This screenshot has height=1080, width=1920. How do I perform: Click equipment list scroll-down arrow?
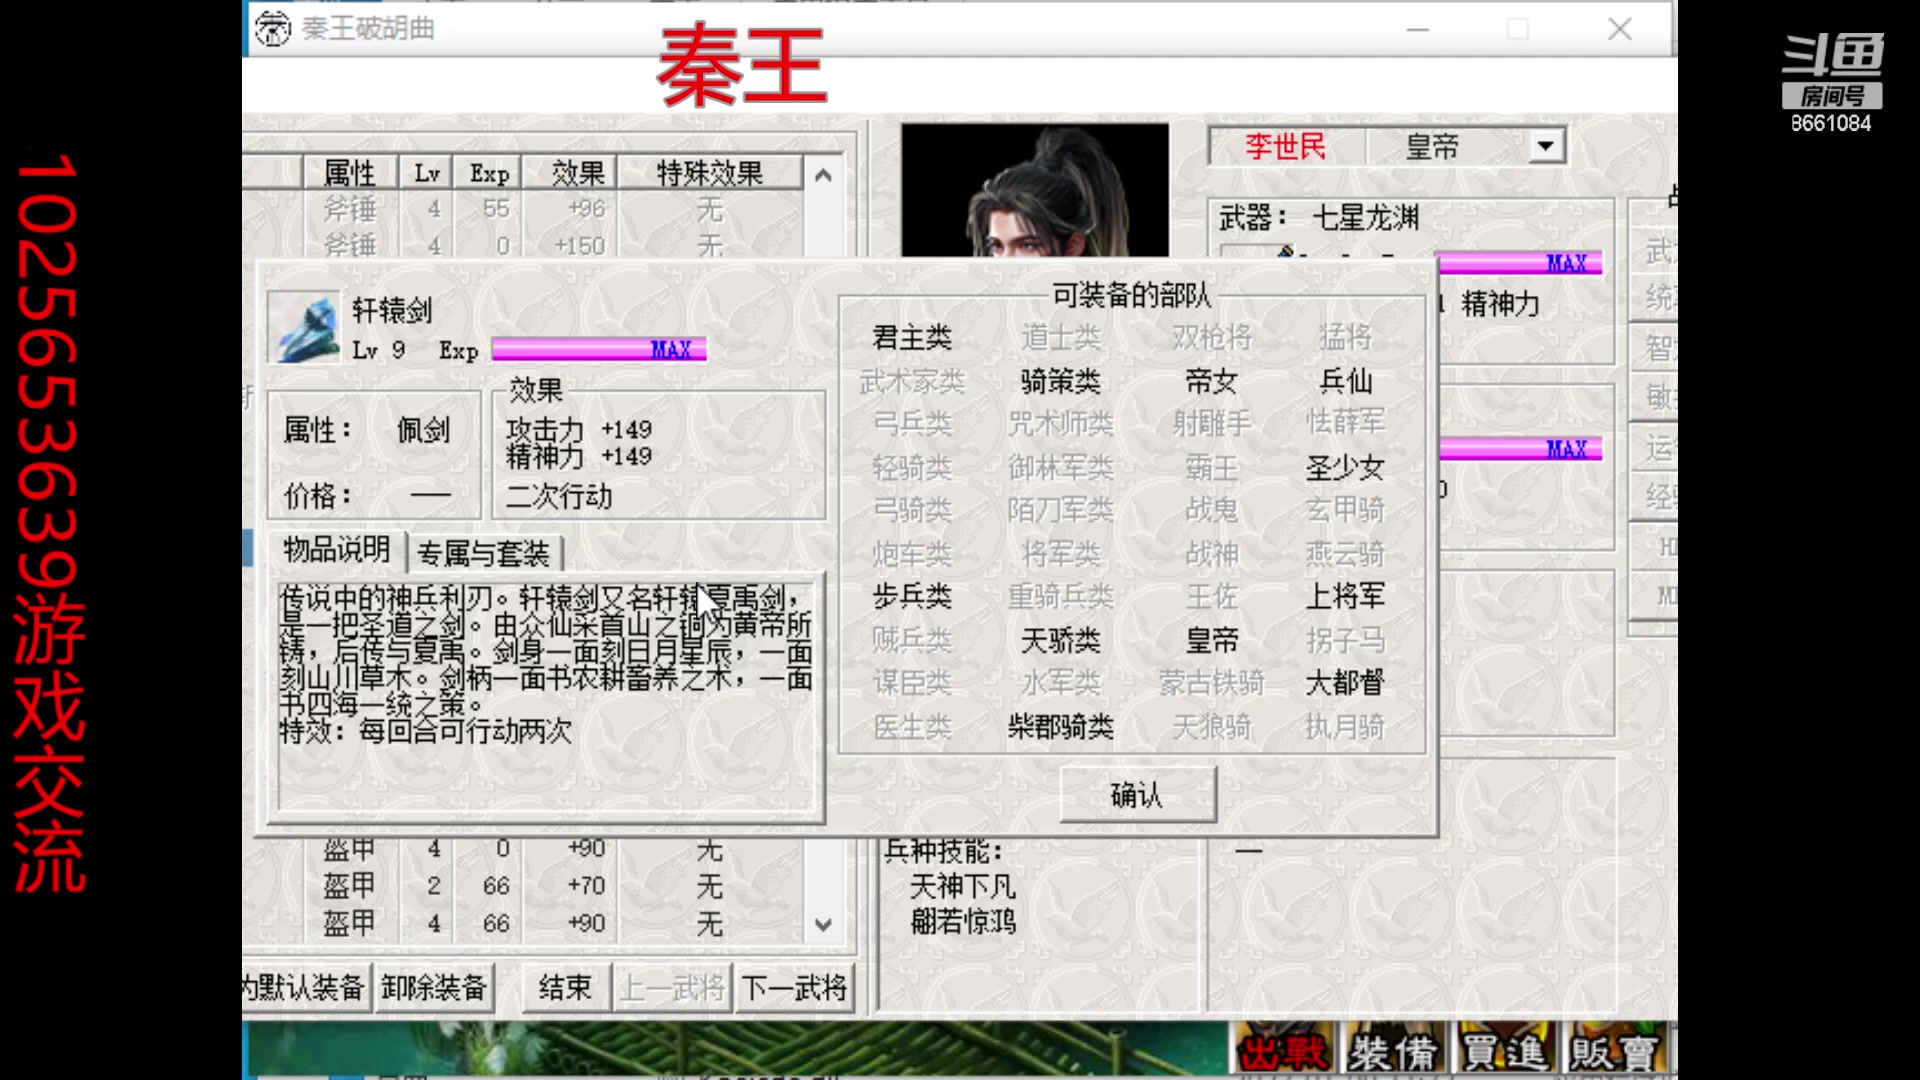coord(823,925)
